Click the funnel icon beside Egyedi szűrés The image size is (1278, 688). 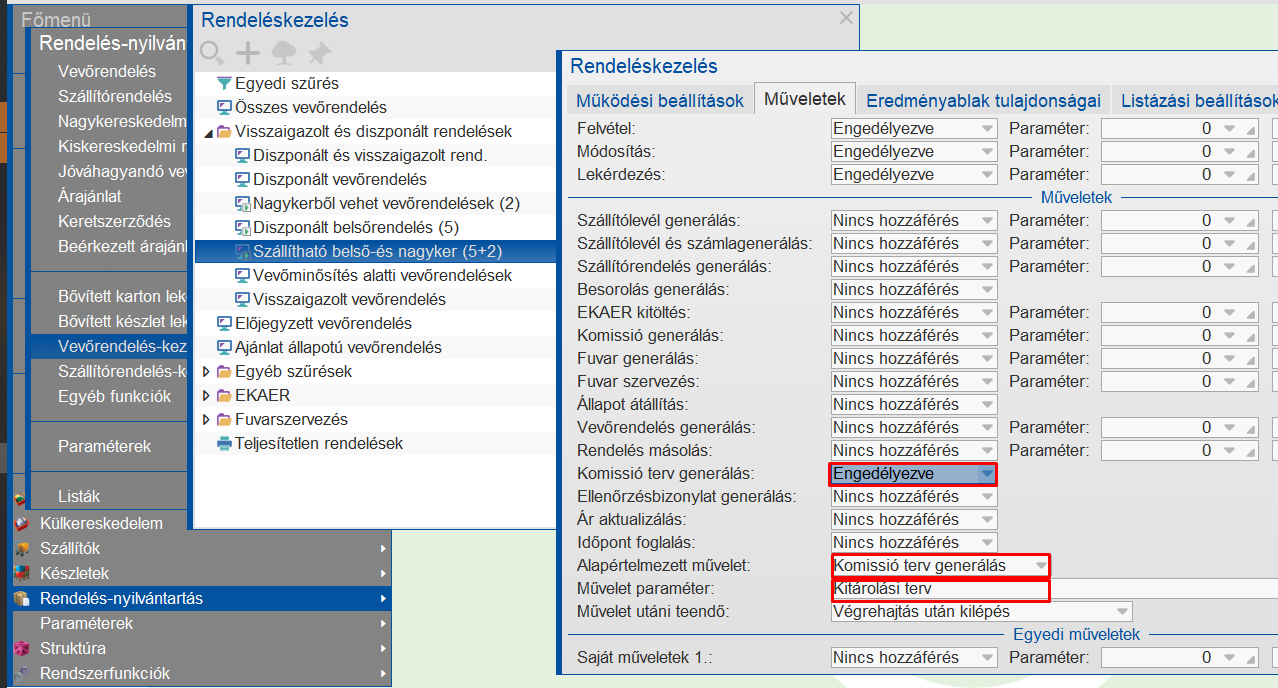pyautogui.click(x=224, y=83)
